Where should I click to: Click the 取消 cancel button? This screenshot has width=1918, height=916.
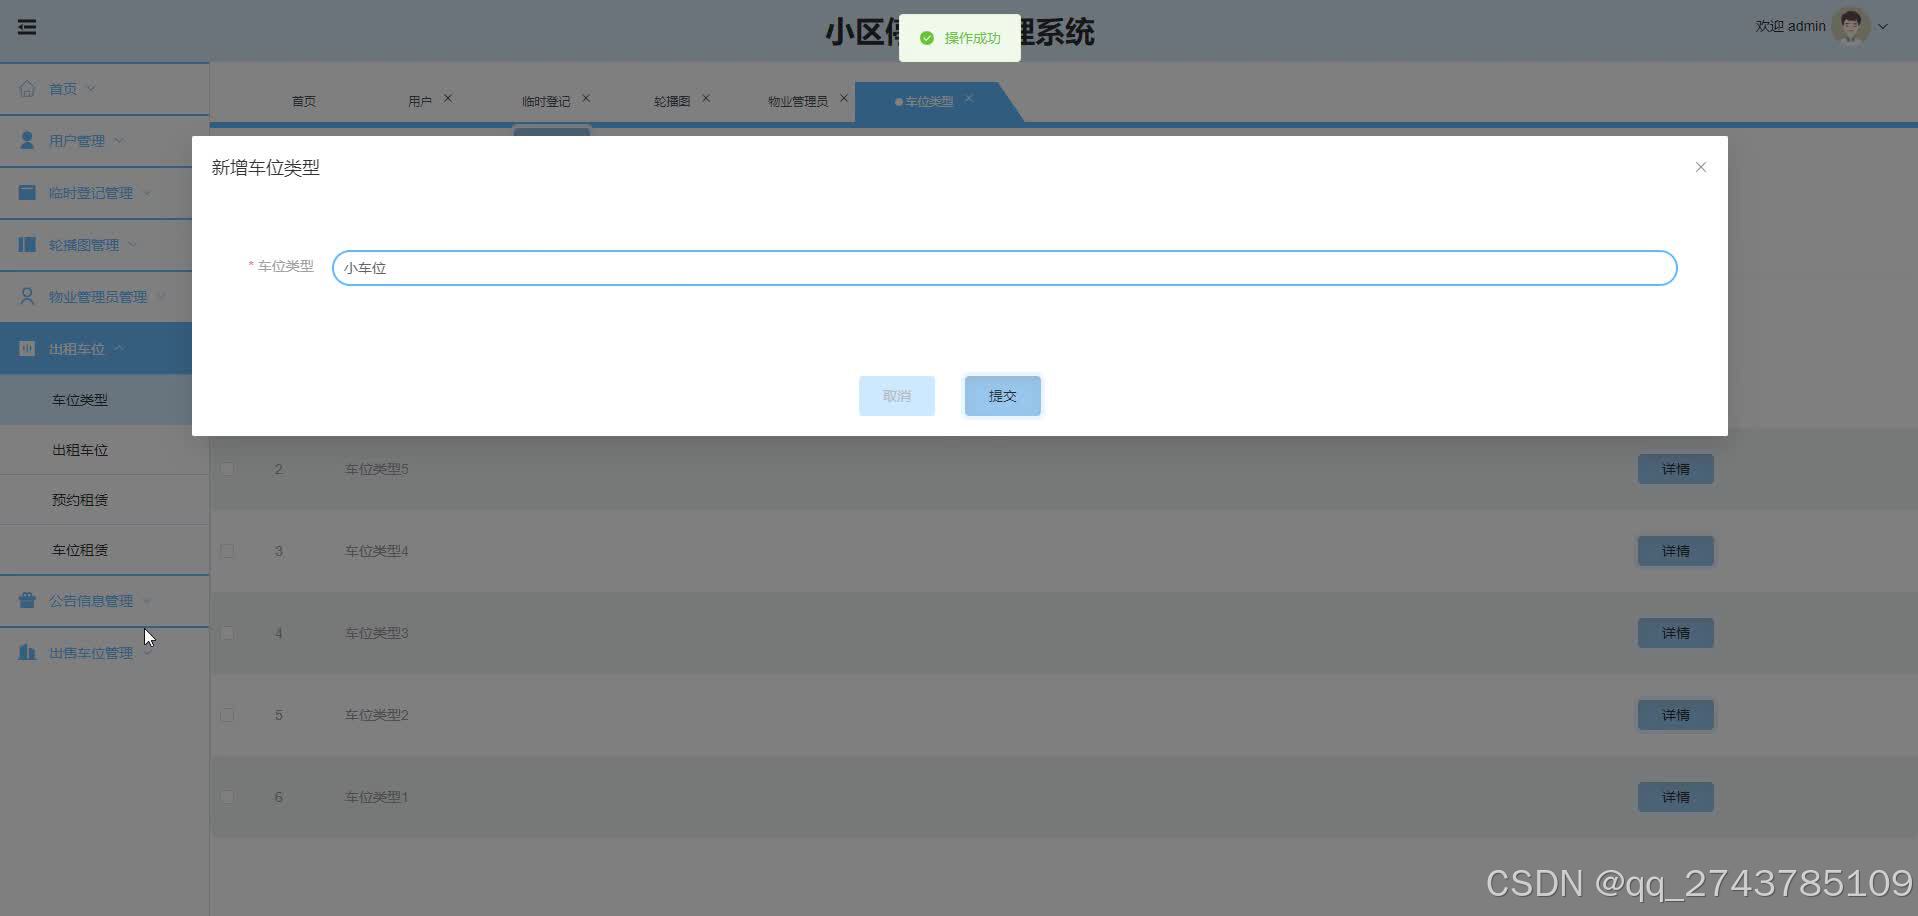coord(897,396)
